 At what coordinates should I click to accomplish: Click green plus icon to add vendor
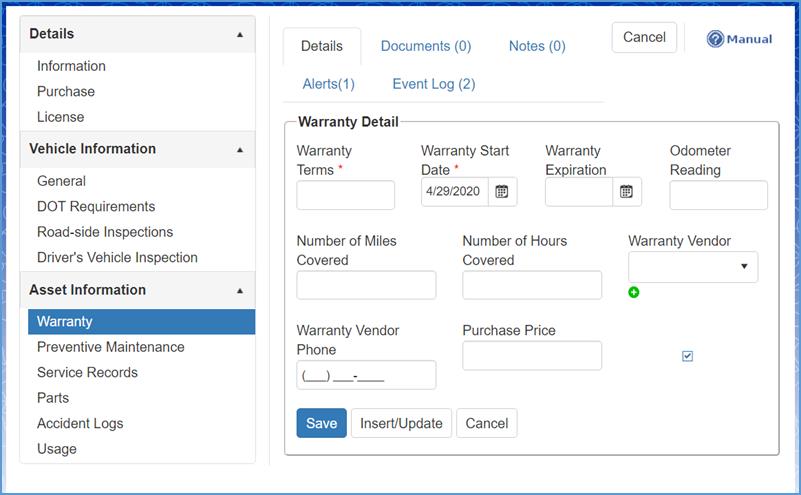point(634,292)
